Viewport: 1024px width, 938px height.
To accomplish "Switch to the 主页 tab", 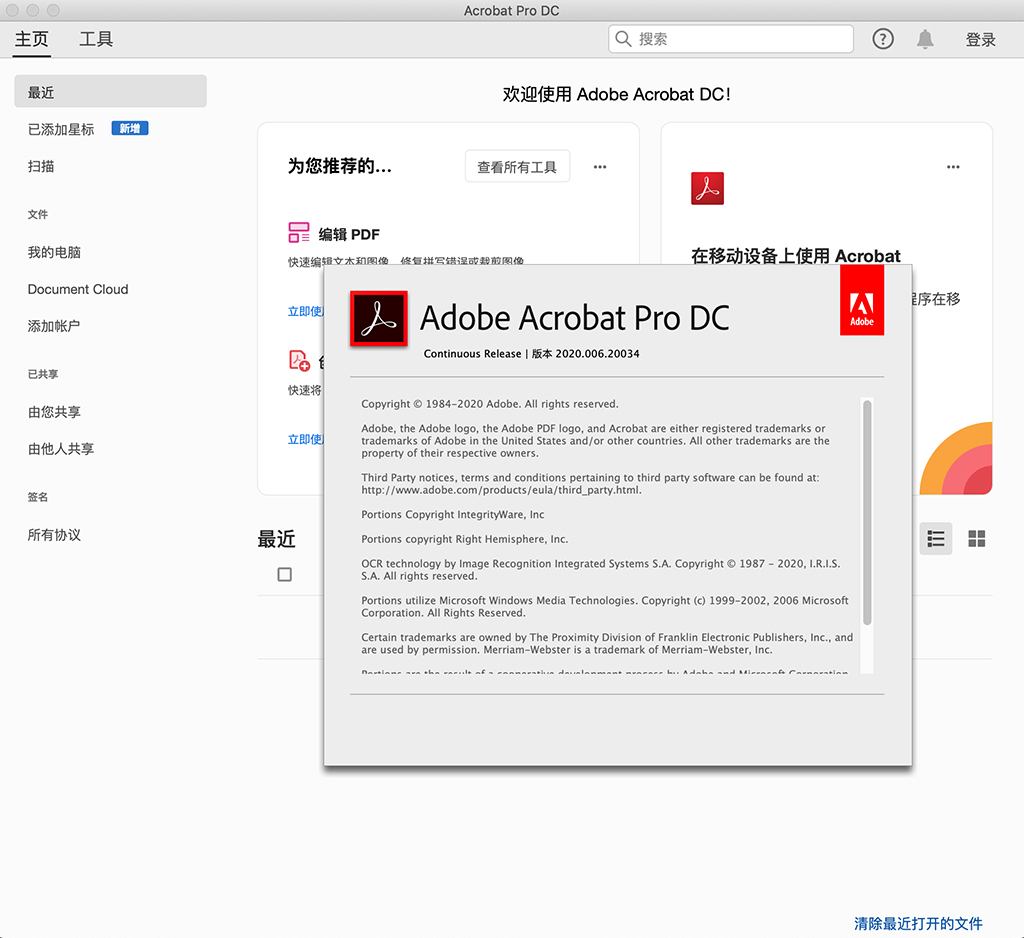I will pyautogui.click(x=31, y=39).
